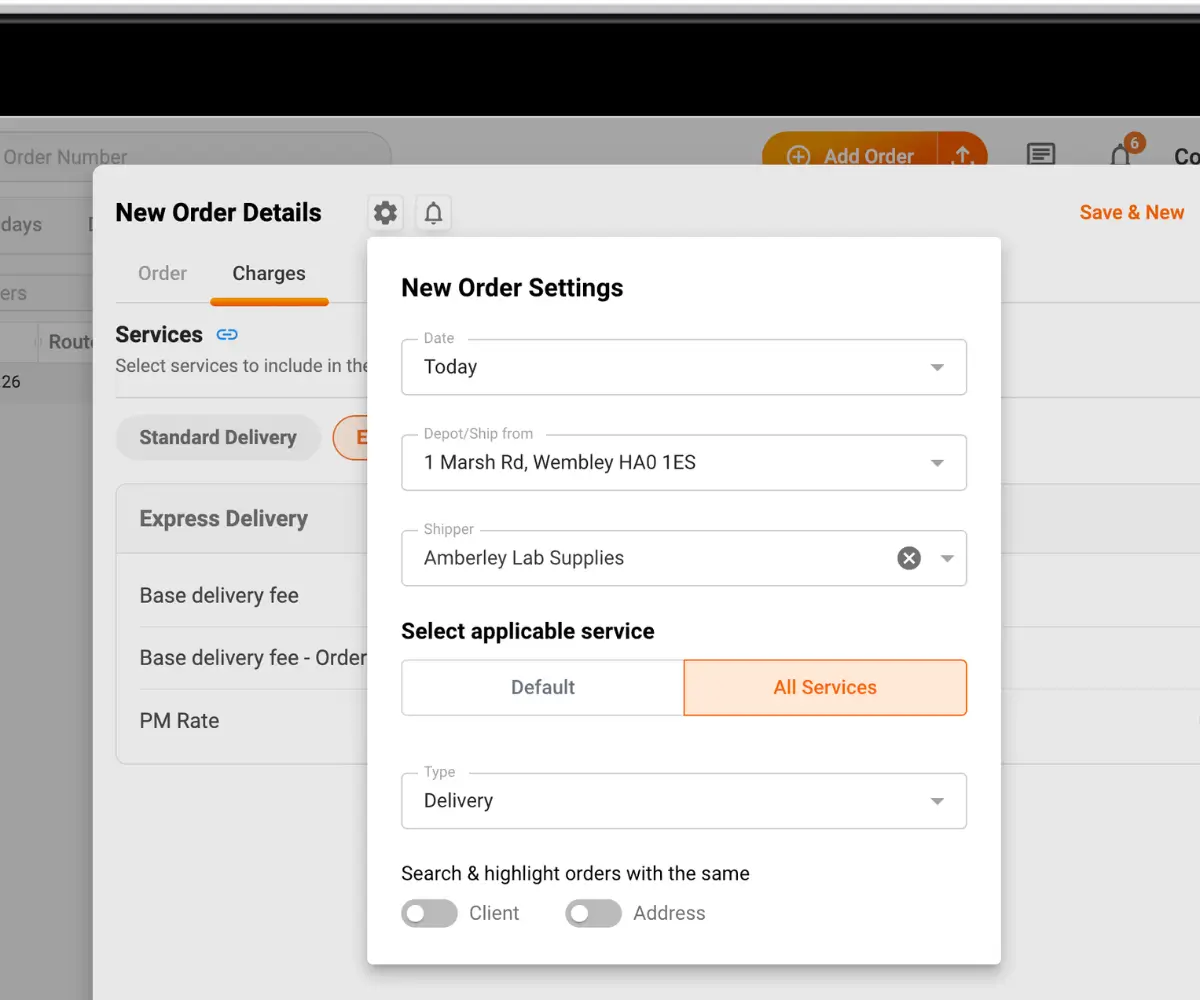Click the link icon next to Services
This screenshot has width=1200, height=1000.
(227, 335)
